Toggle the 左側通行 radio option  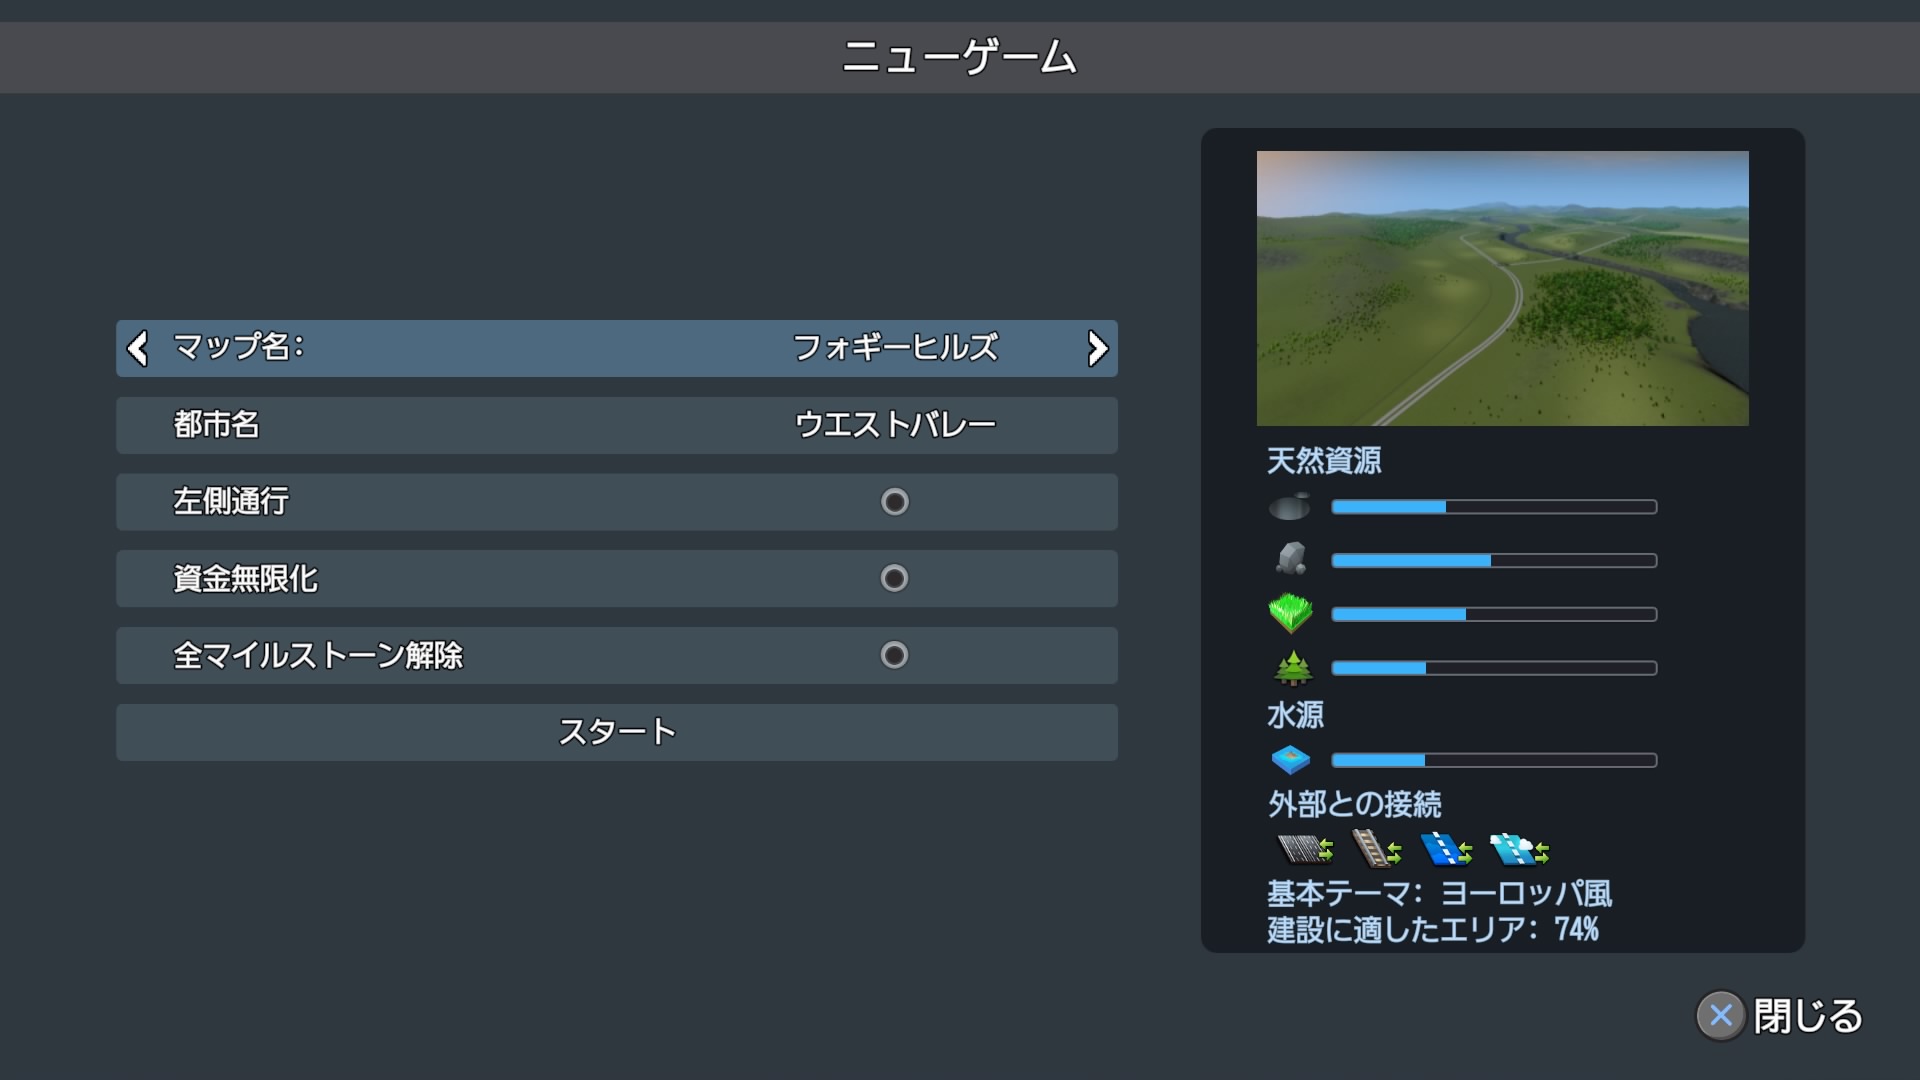coord(894,502)
